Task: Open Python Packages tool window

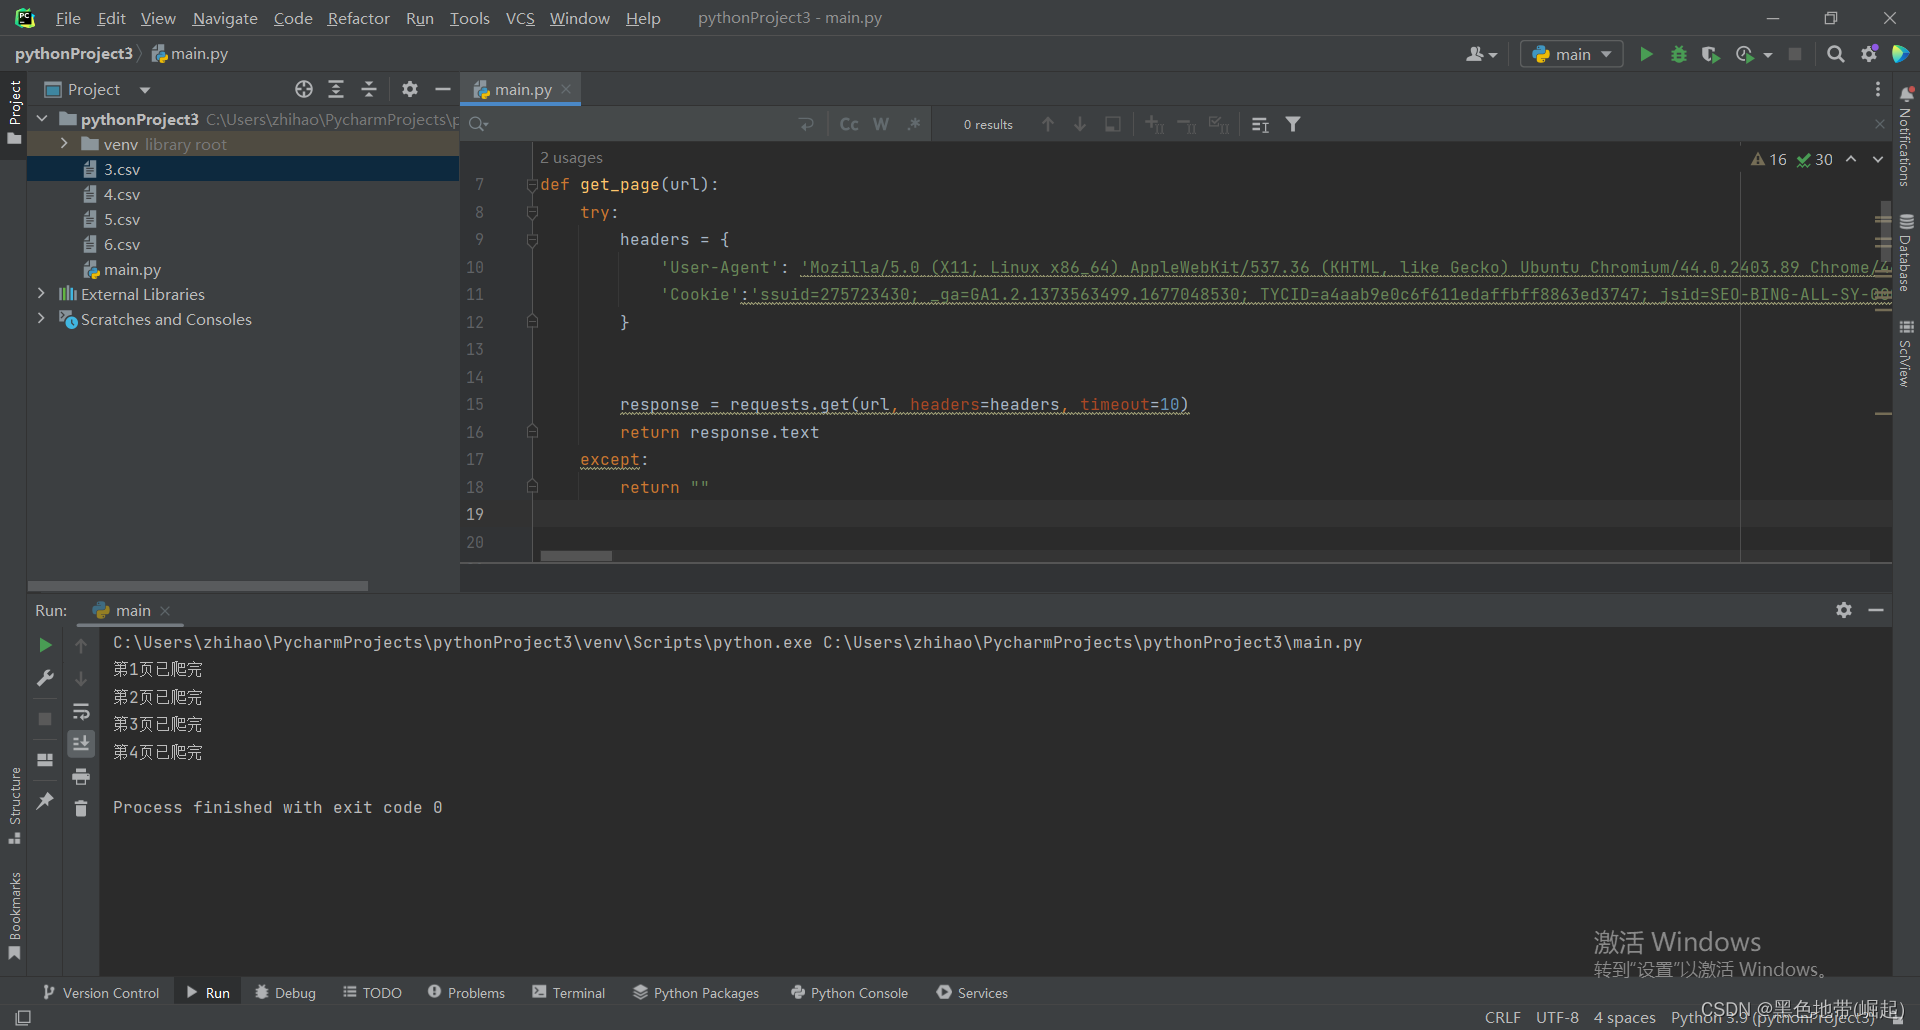Action: click(x=696, y=993)
